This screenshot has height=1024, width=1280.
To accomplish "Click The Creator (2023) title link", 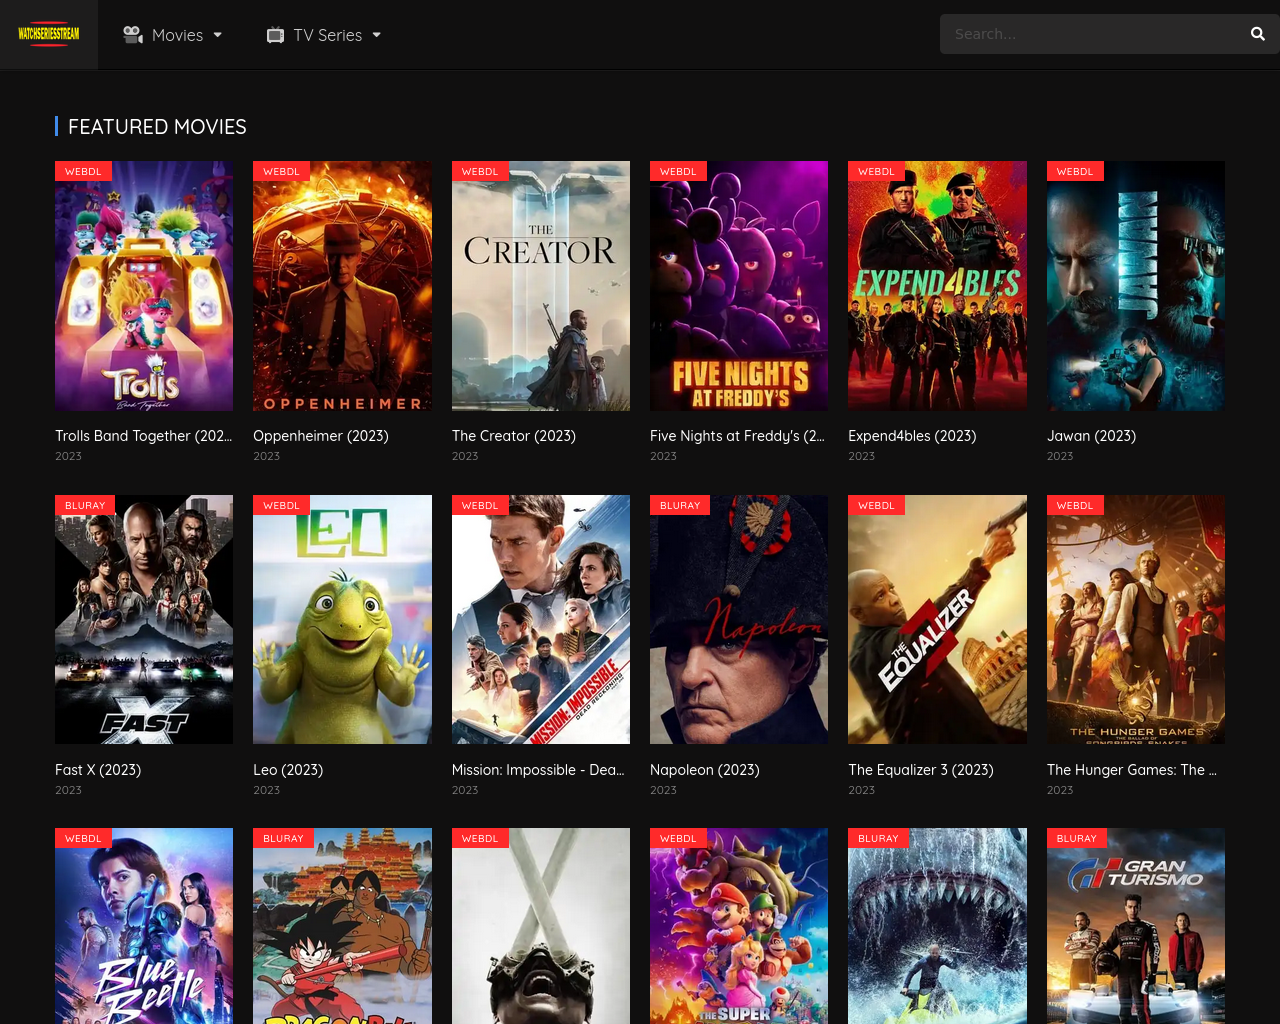I will click(514, 436).
